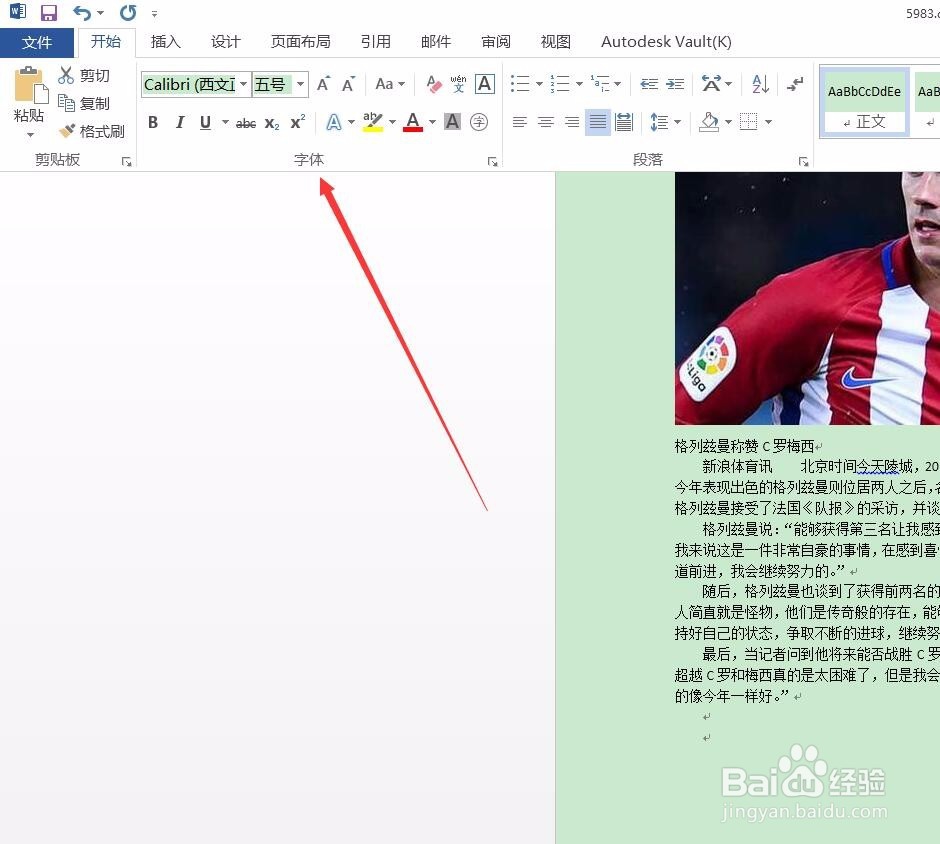Switch to the 设计 (Design) tab
940x844 pixels.
(x=225, y=42)
